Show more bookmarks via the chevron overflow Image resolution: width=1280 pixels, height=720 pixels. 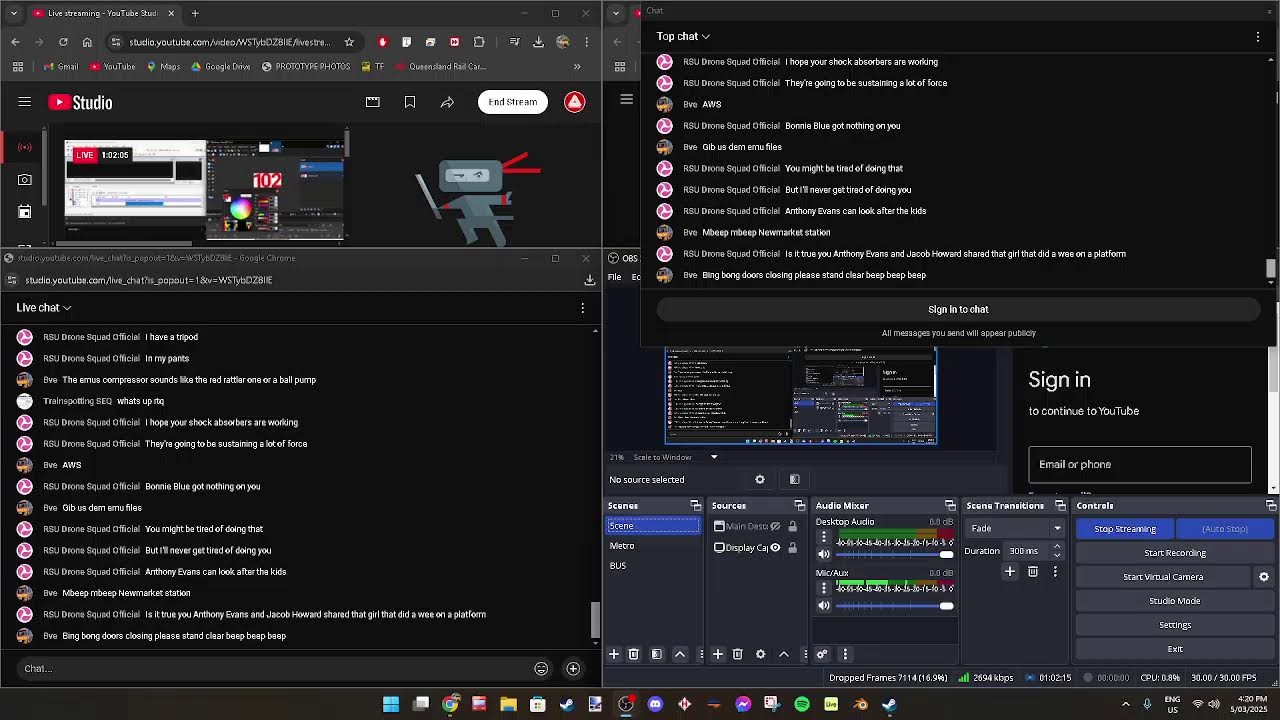577,67
